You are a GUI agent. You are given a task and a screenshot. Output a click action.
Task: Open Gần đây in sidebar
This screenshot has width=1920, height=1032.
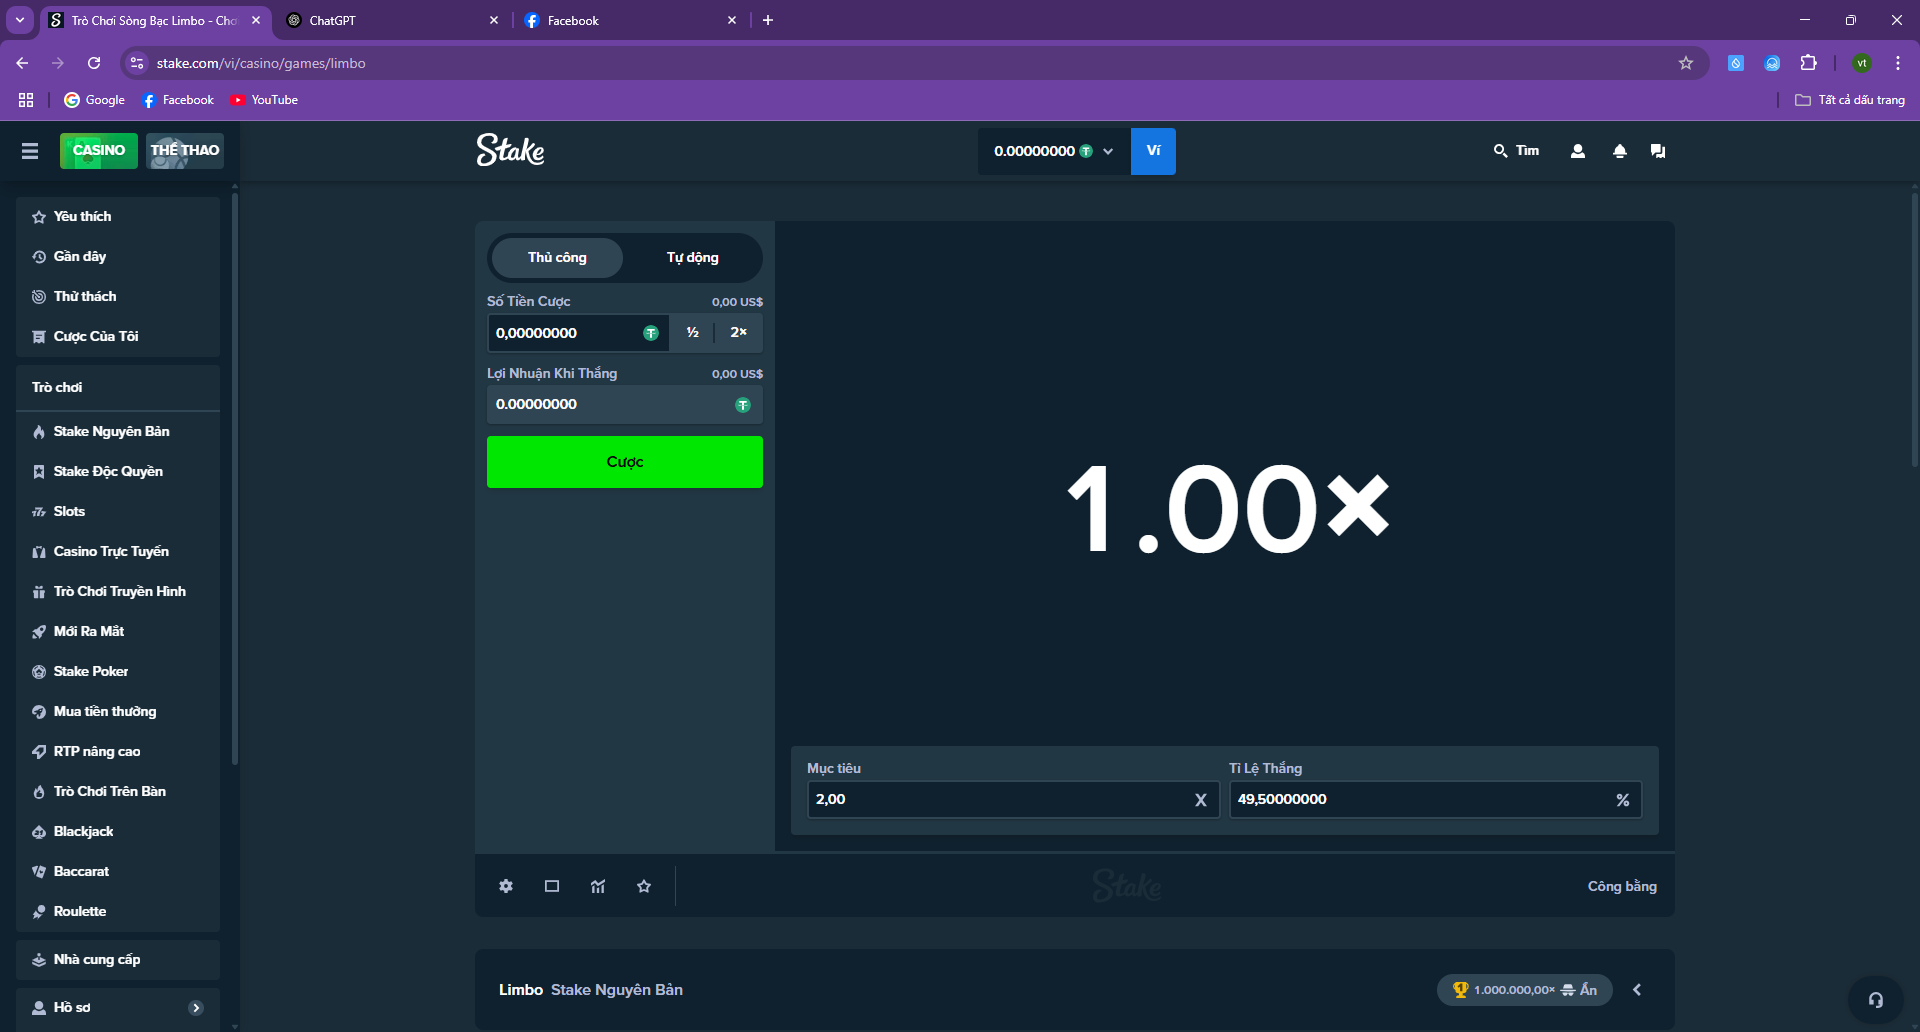click(118, 257)
